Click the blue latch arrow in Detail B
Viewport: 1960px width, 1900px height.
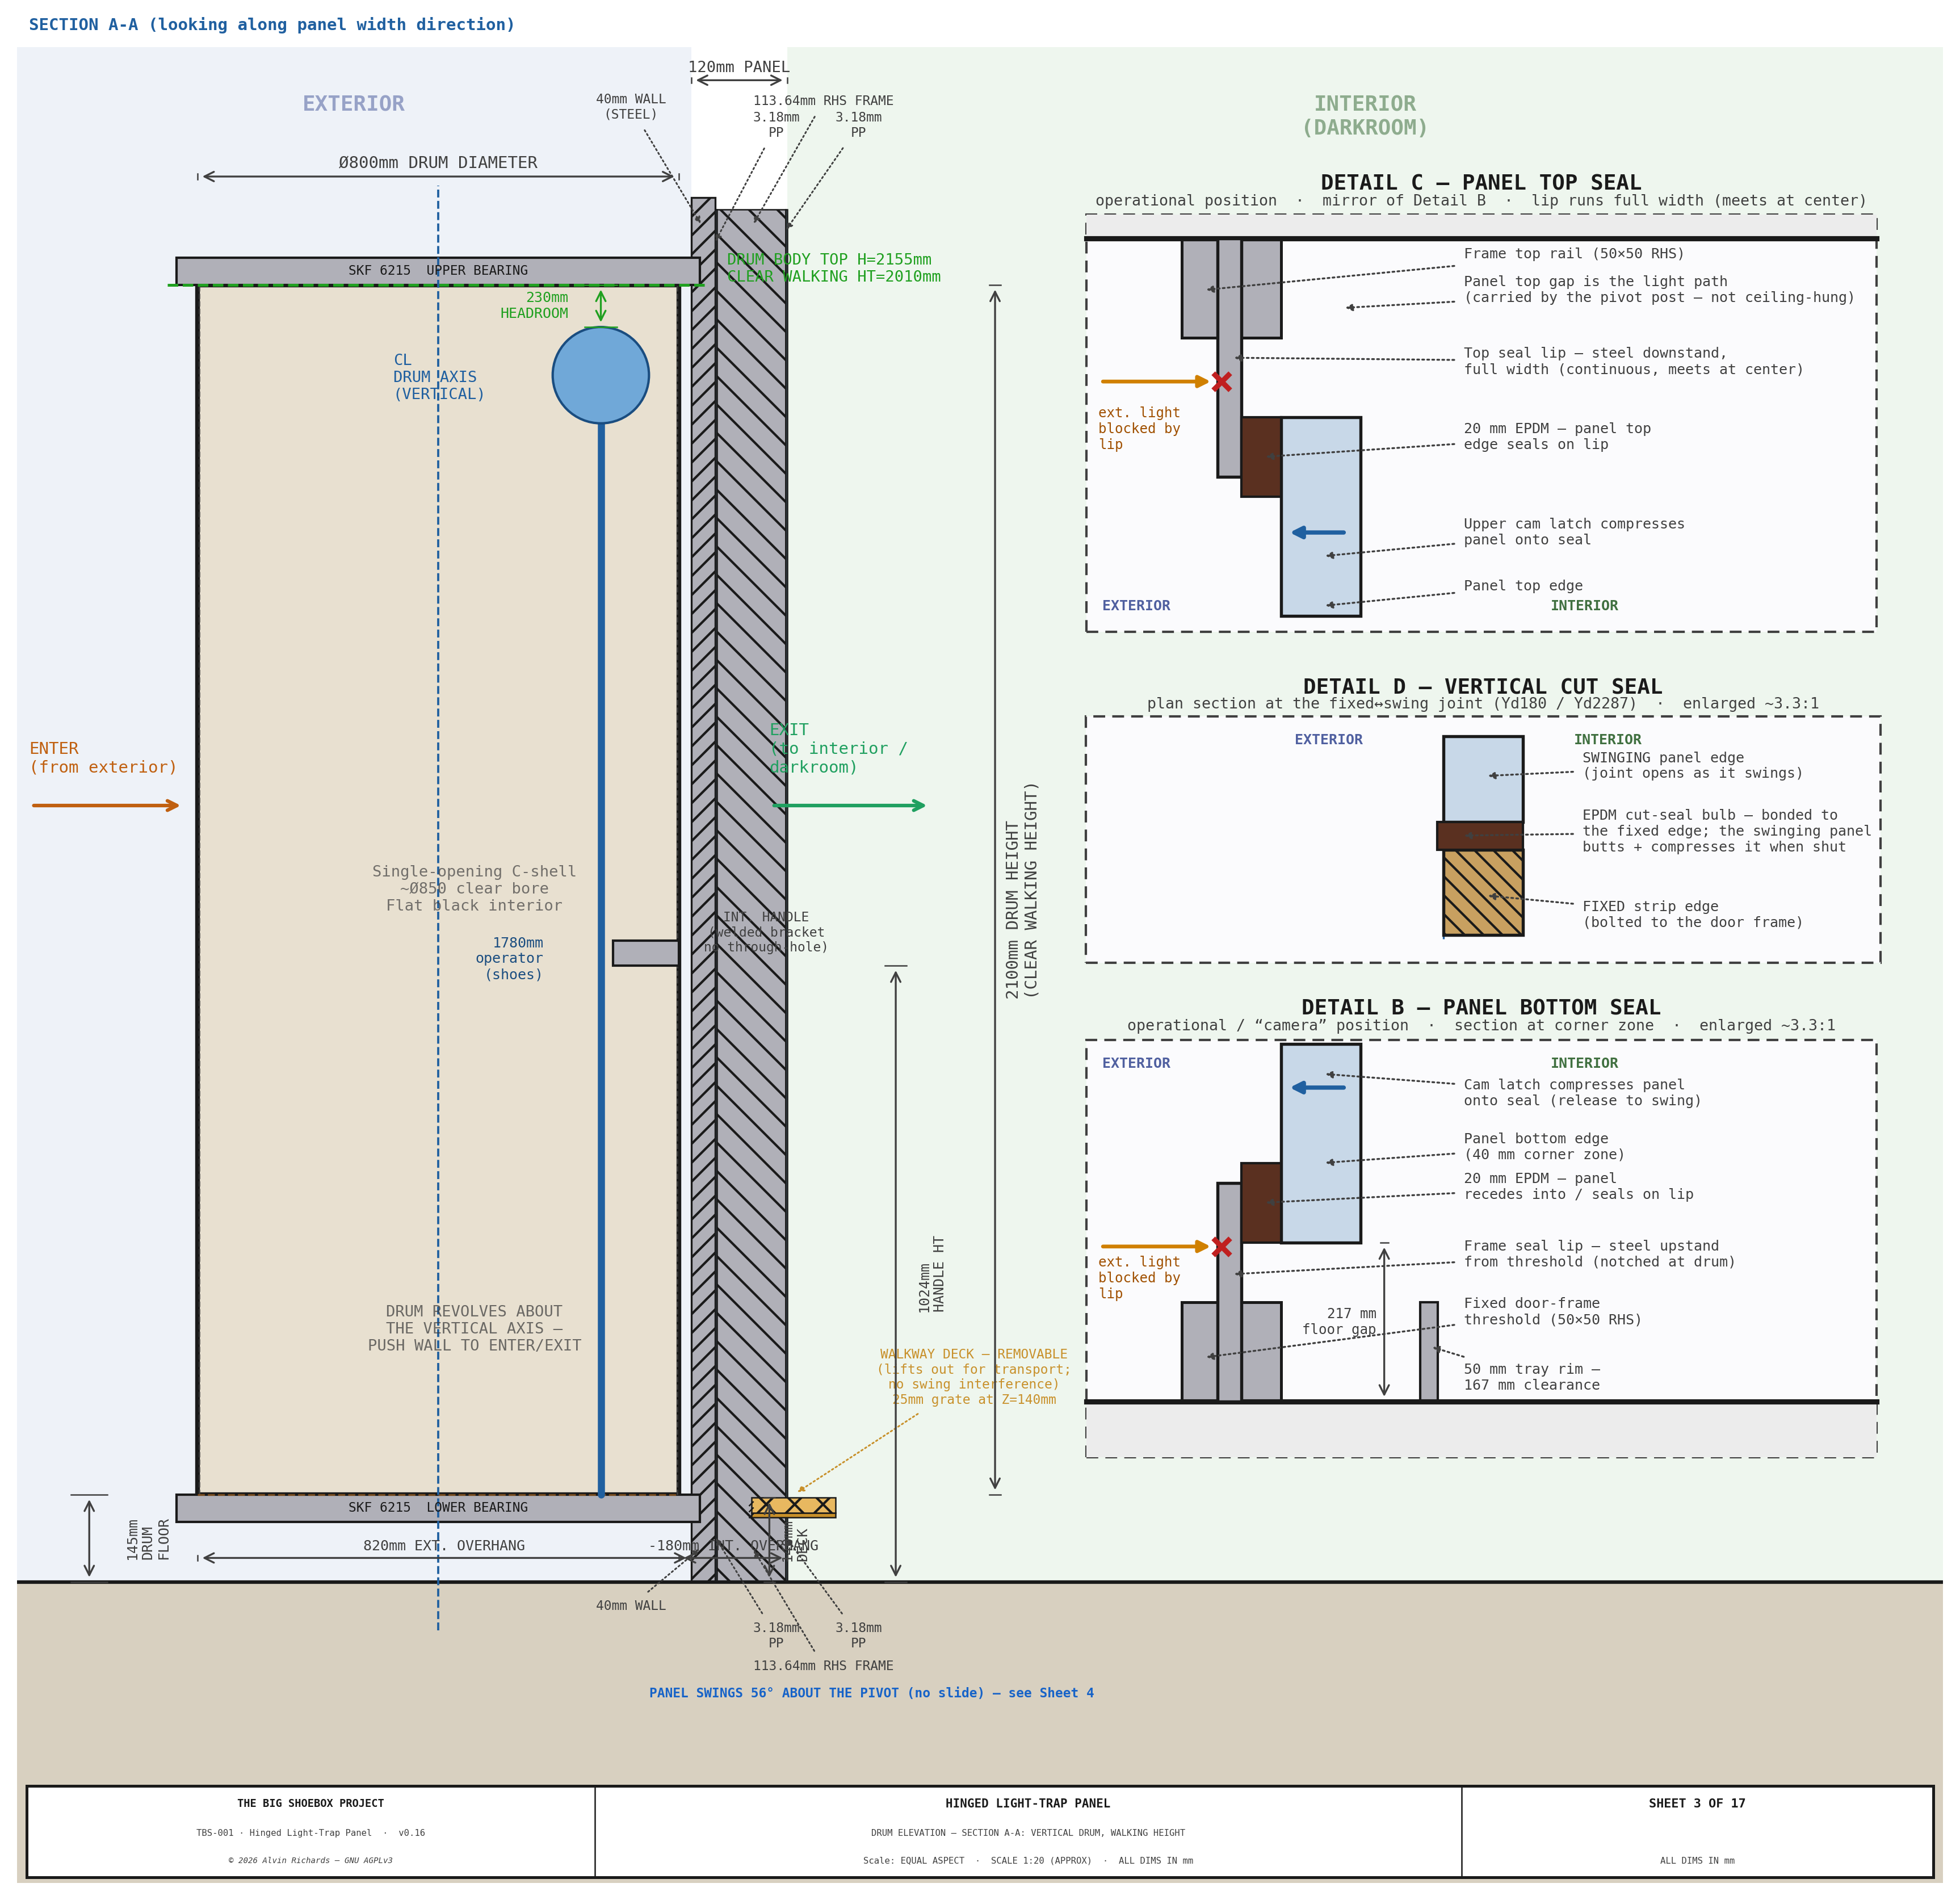[1318, 1087]
